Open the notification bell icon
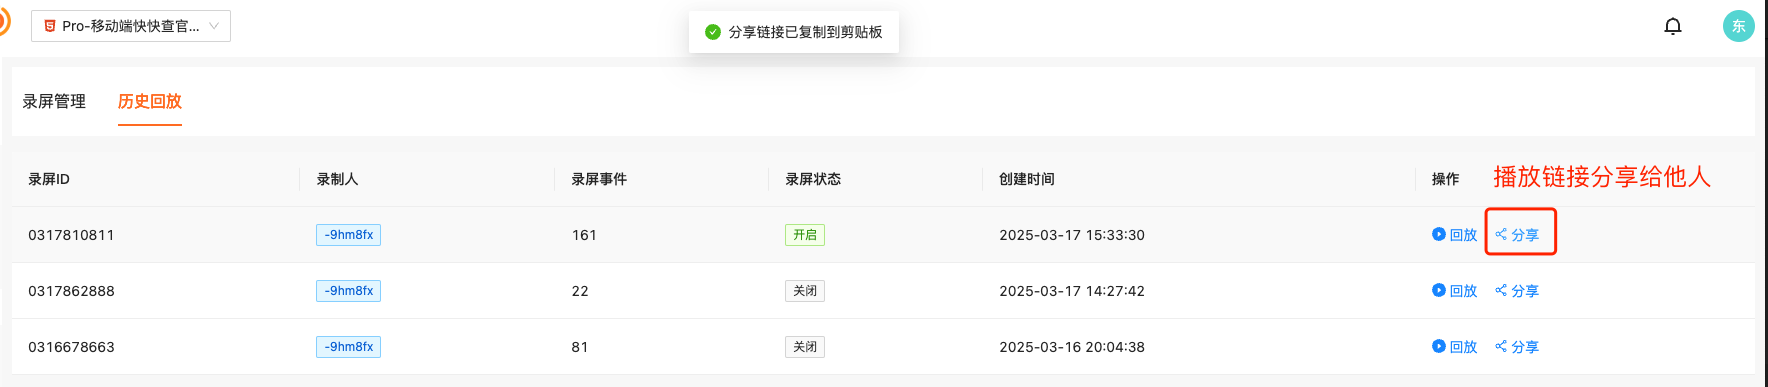 (x=1673, y=26)
